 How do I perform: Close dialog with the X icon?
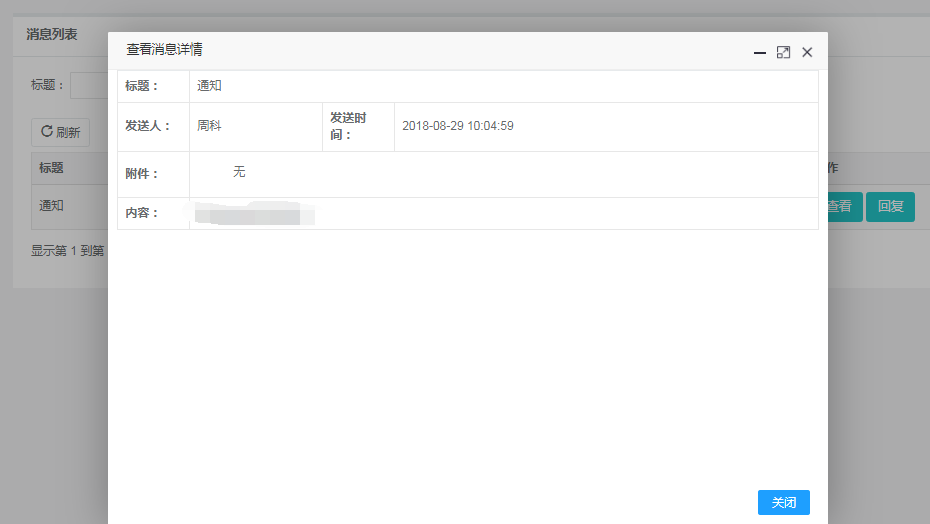click(807, 53)
